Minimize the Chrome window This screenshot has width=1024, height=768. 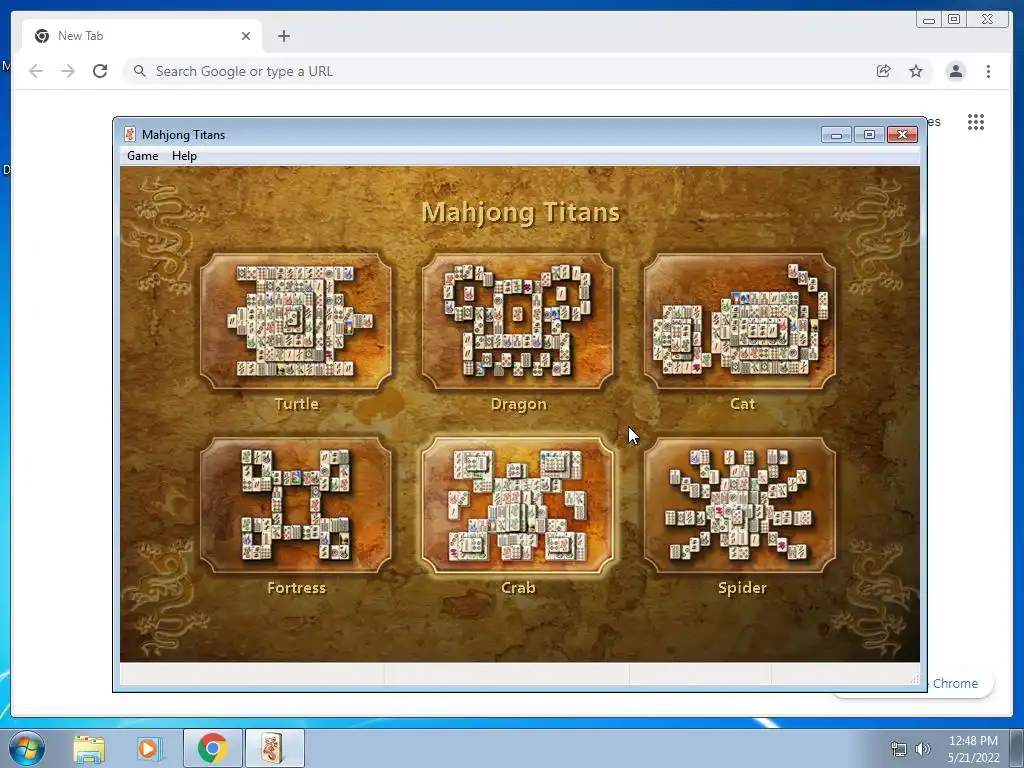(929, 20)
